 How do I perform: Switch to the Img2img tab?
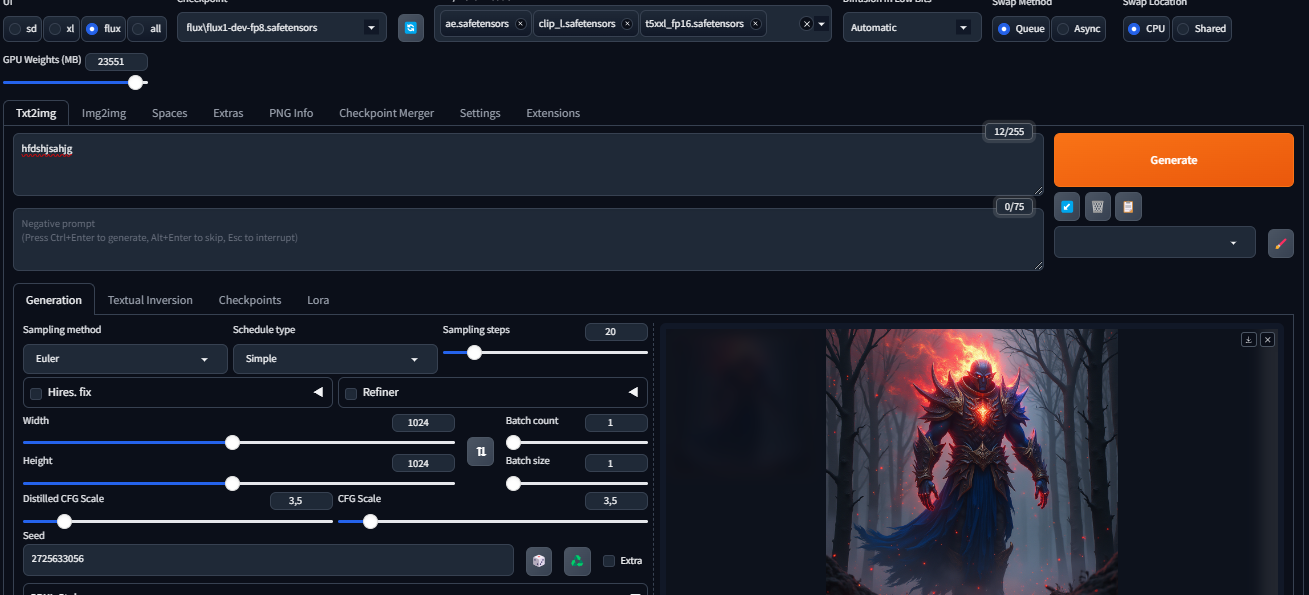(x=104, y=113)
